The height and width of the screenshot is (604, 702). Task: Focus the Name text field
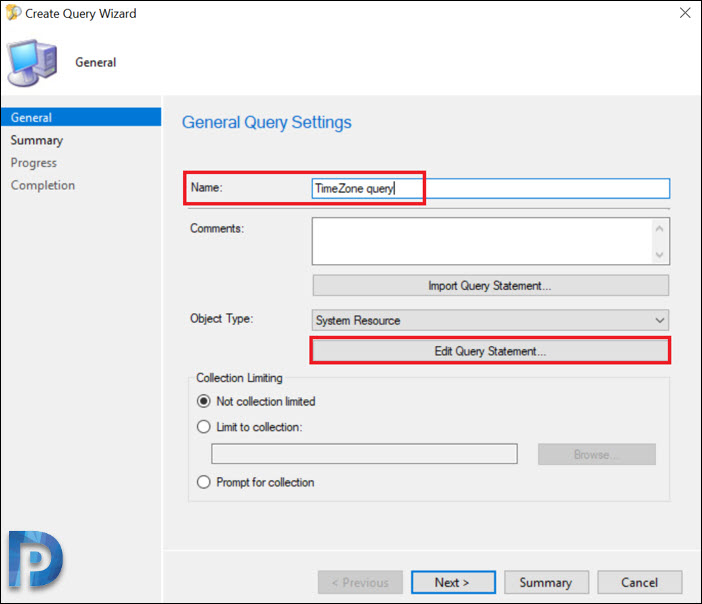491,188
